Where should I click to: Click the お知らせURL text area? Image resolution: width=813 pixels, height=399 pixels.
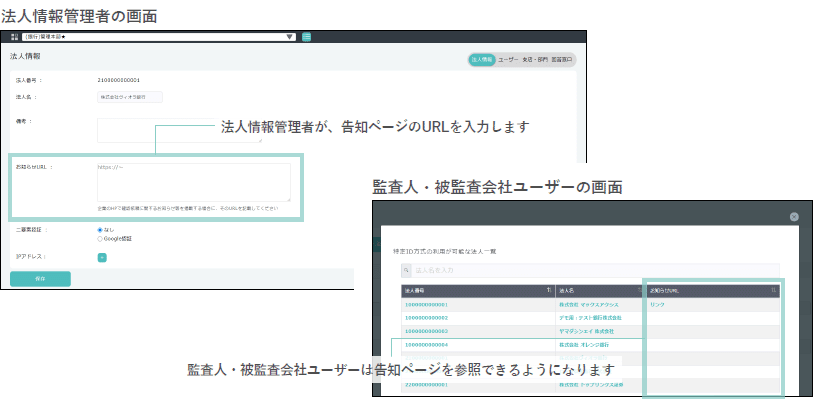(193, 182)
